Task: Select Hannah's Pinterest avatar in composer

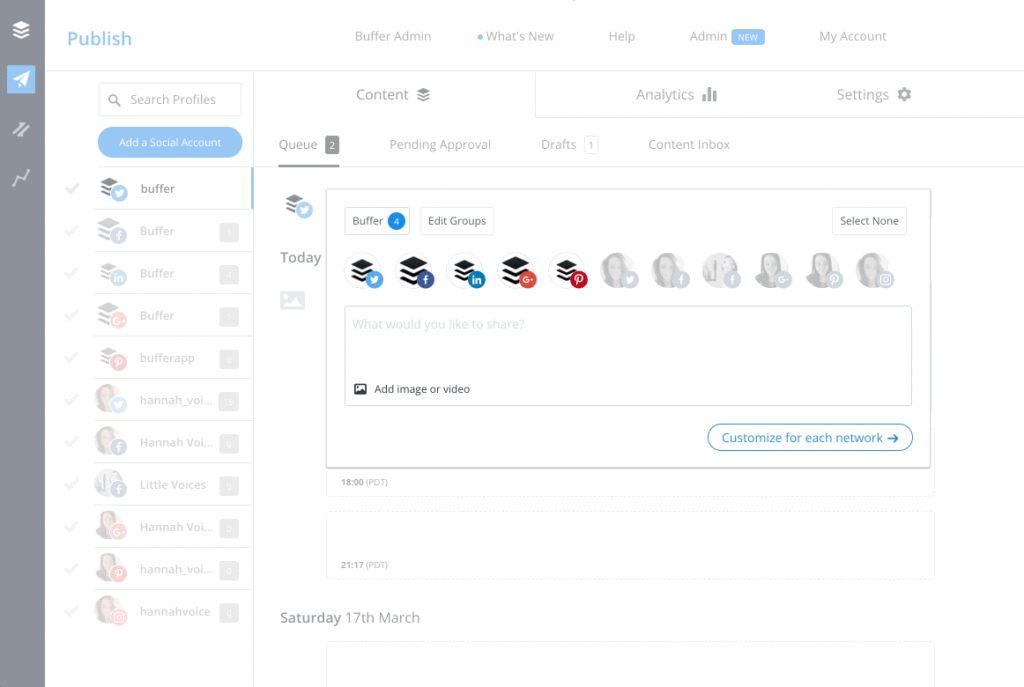Action: pyautogui.click(x=824, y=271)
